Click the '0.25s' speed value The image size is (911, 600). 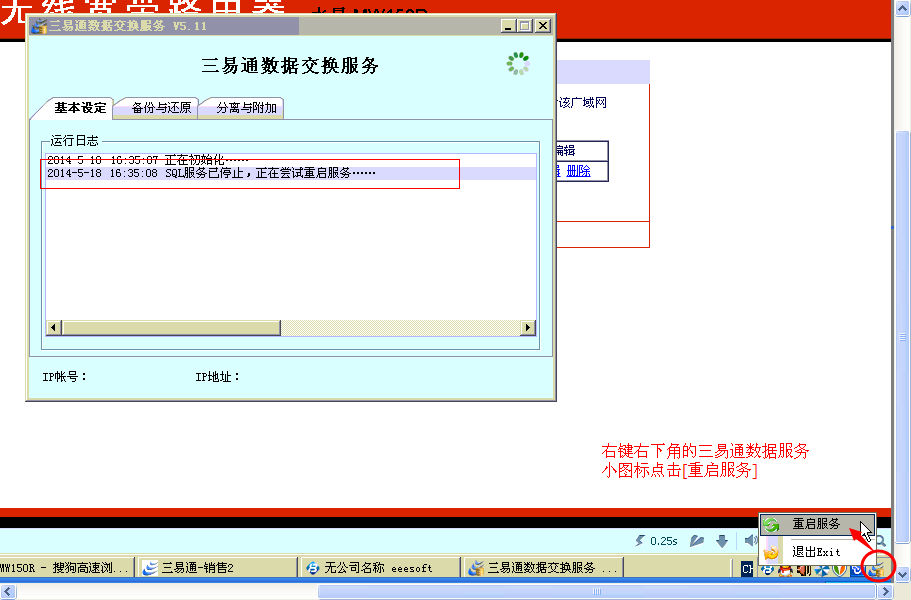pos(663,541)
